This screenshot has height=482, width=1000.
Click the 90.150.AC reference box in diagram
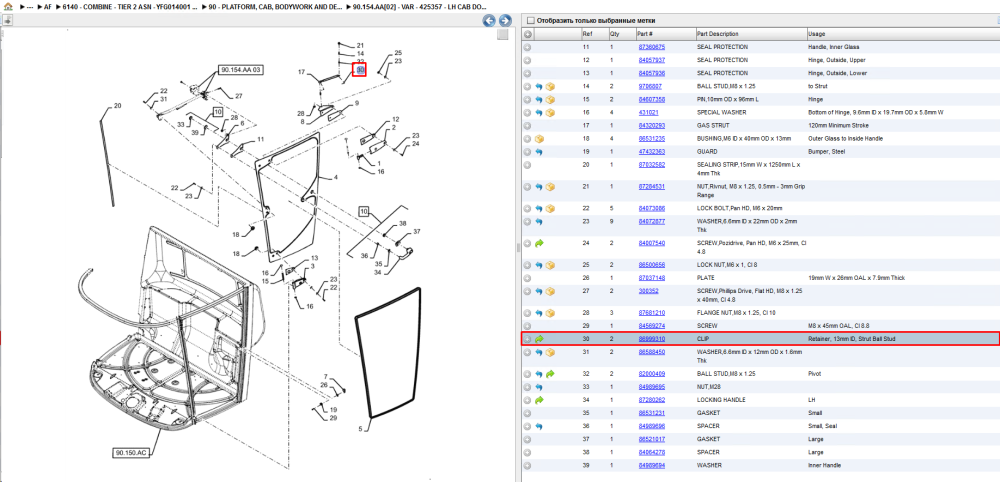click(x=131, y=453)
